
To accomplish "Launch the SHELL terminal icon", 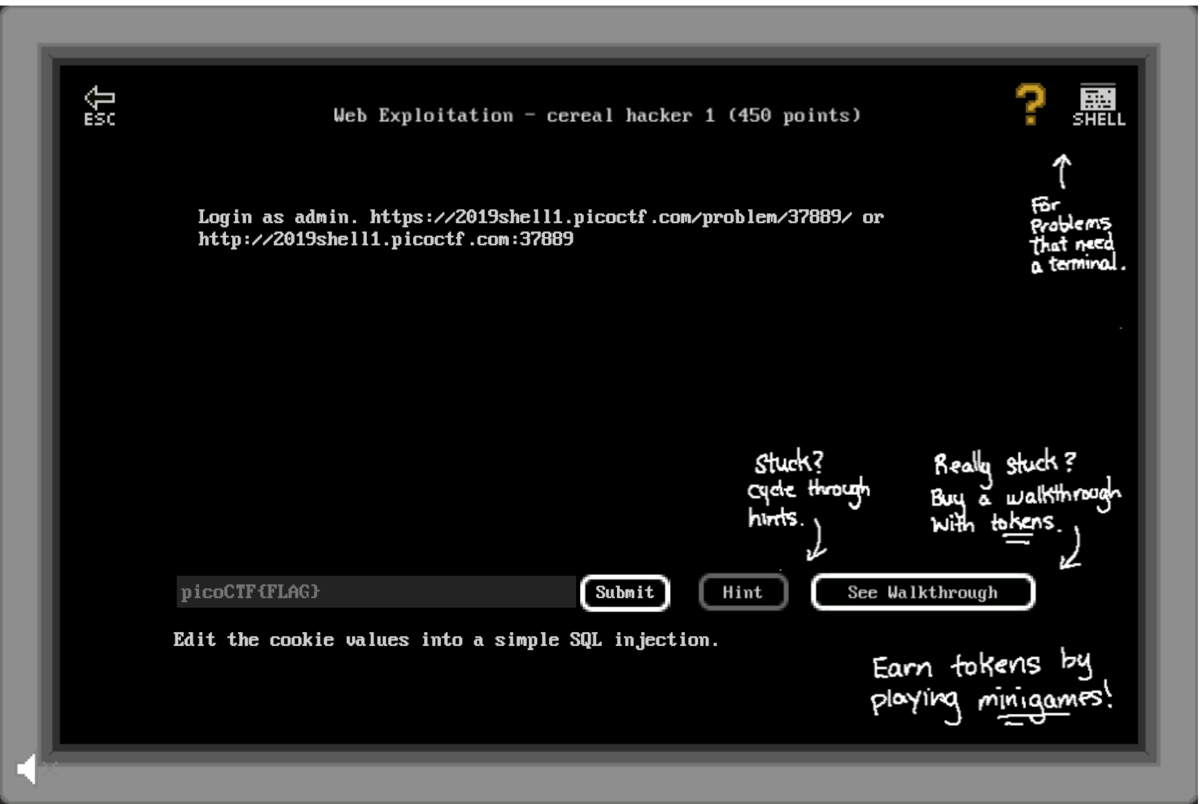I will click(1098, 106).
